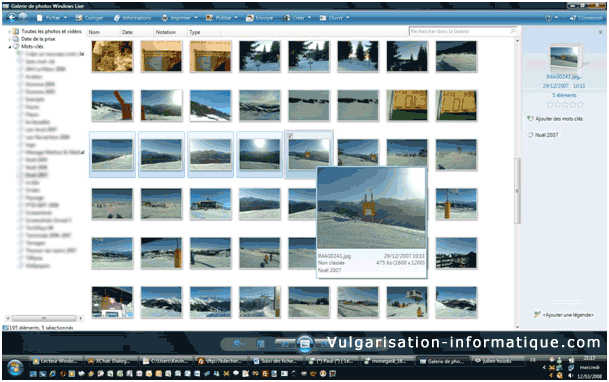Screen dimensions: 609x382
Task: Sort by the Notation column header
Action: [x=170, y=32]
